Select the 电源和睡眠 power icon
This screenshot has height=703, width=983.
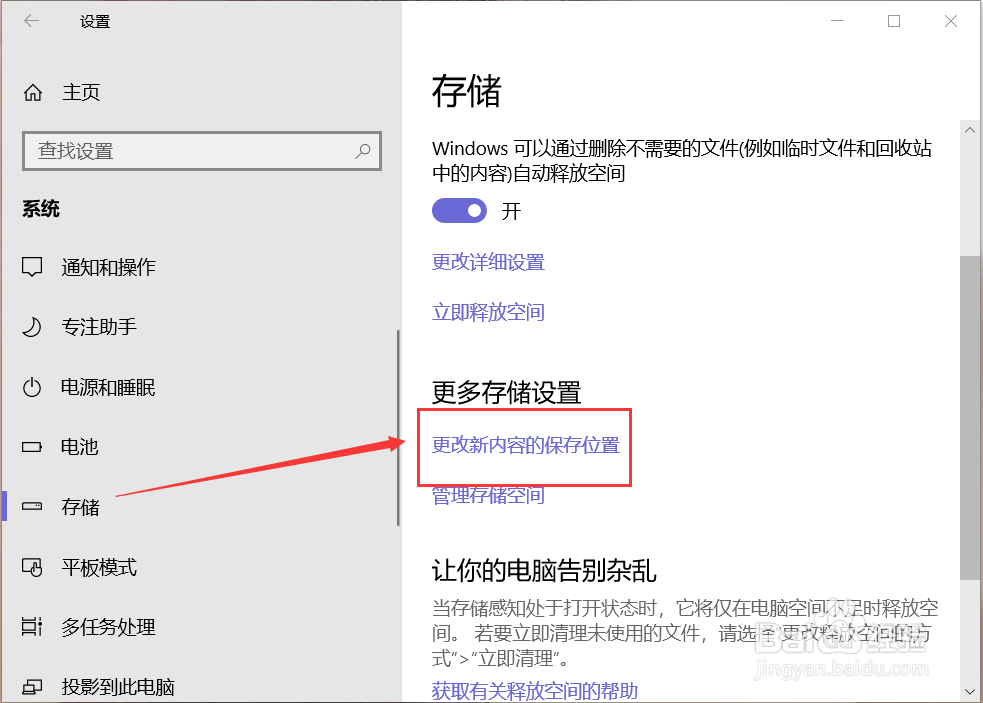(x=33, y=387)
